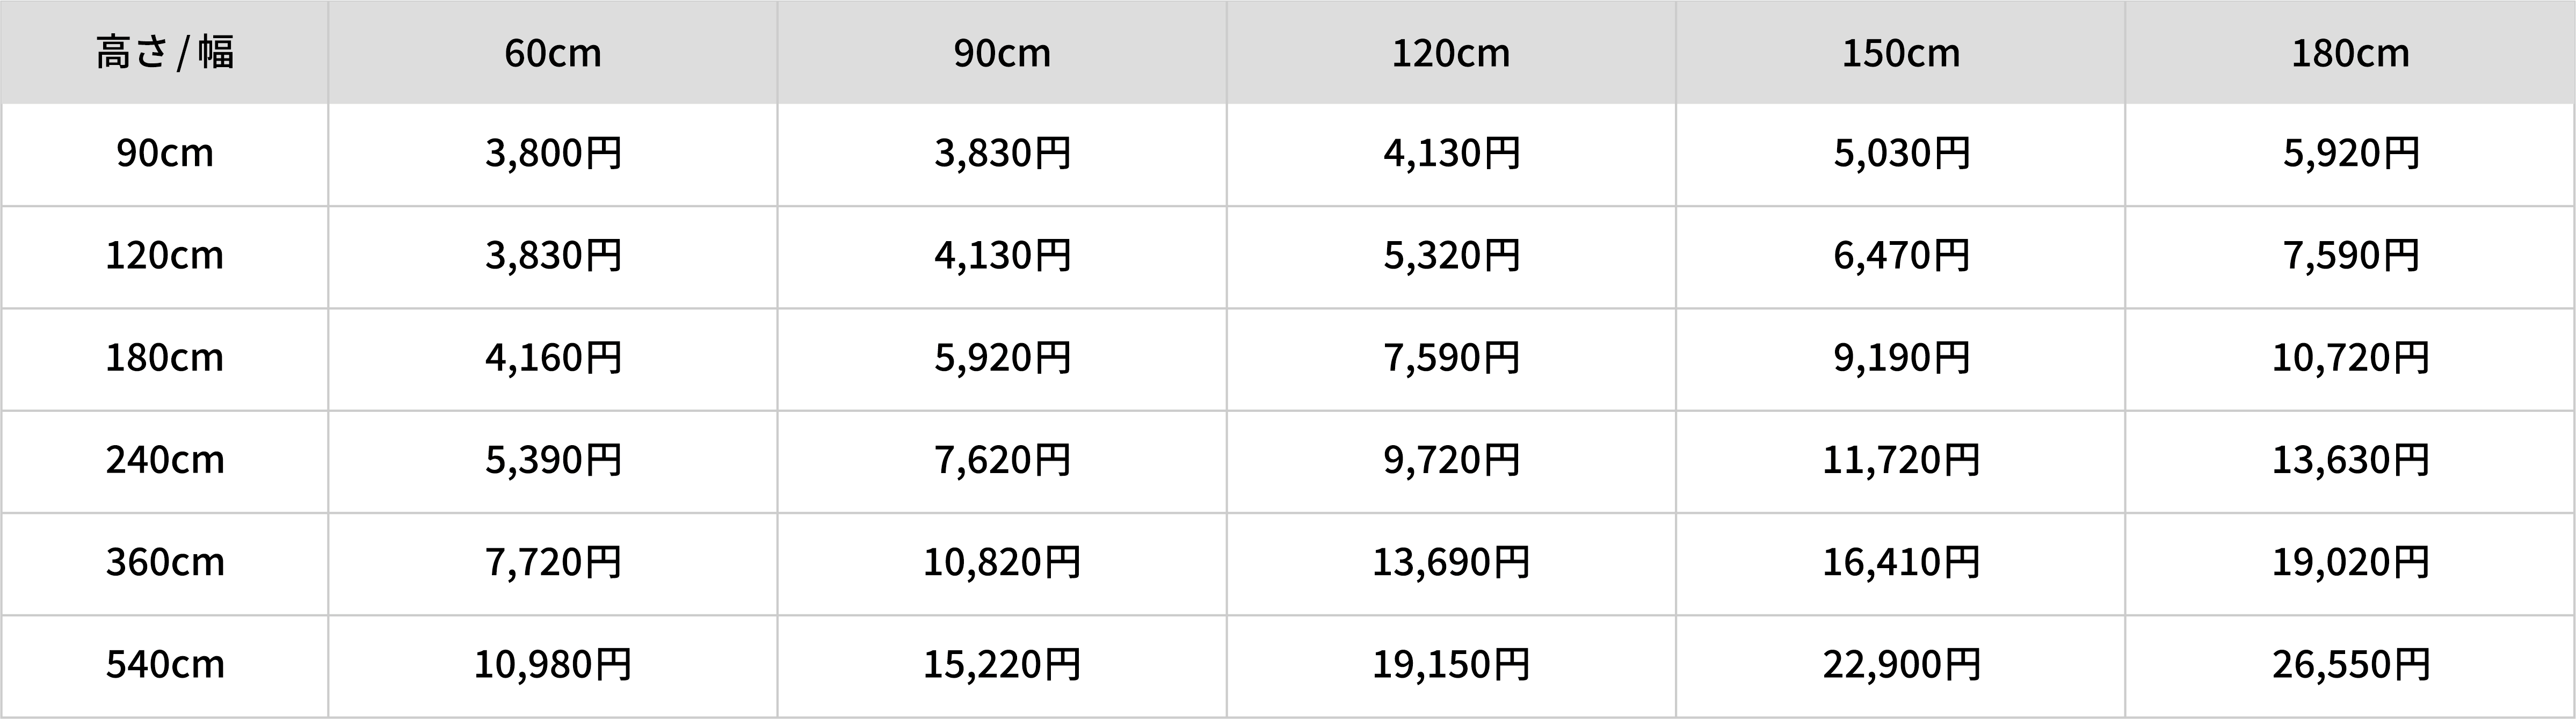Click the 4,160円 price cell
Image resolution: width=2576 pixels, height=719 pixels.
click(553, 358)
